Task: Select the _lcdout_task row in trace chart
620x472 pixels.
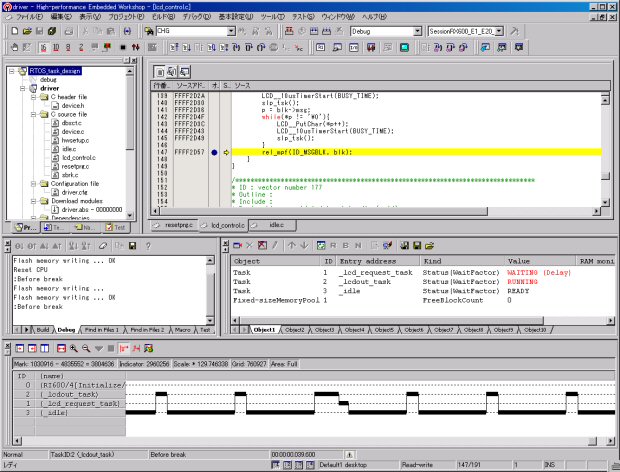Action: (x=69, y=395)
